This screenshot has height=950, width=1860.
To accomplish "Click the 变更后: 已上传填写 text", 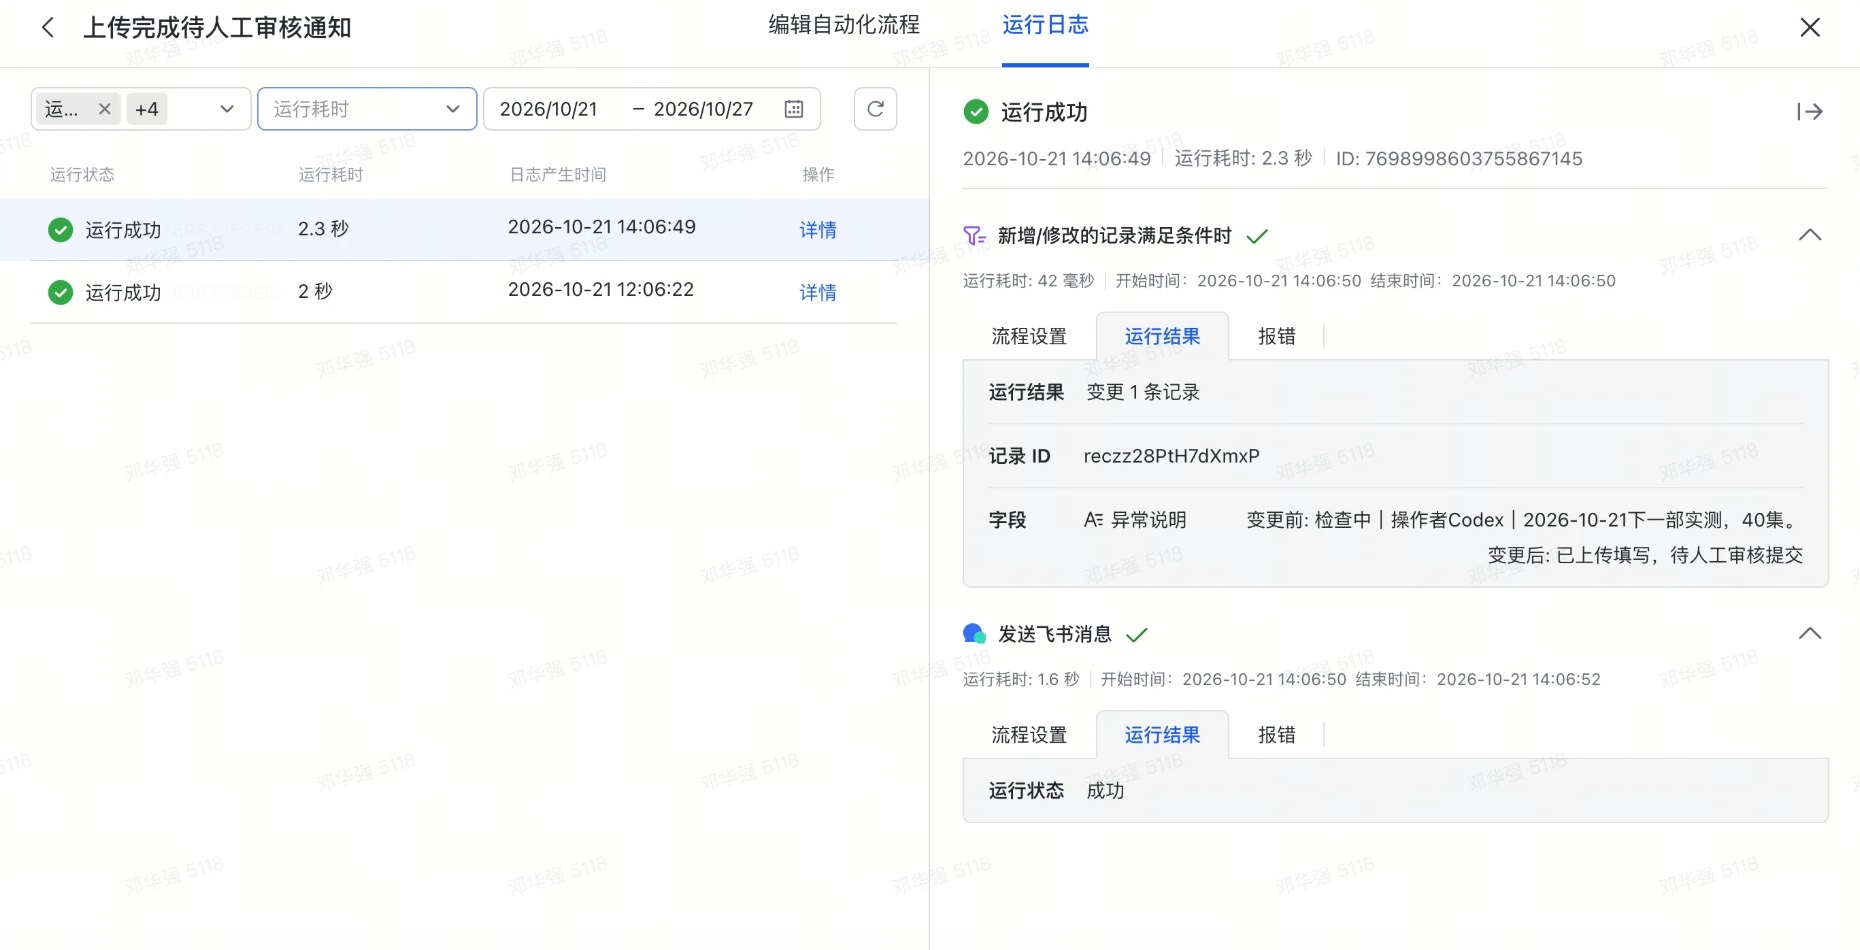I will (x=1645, y=555).
